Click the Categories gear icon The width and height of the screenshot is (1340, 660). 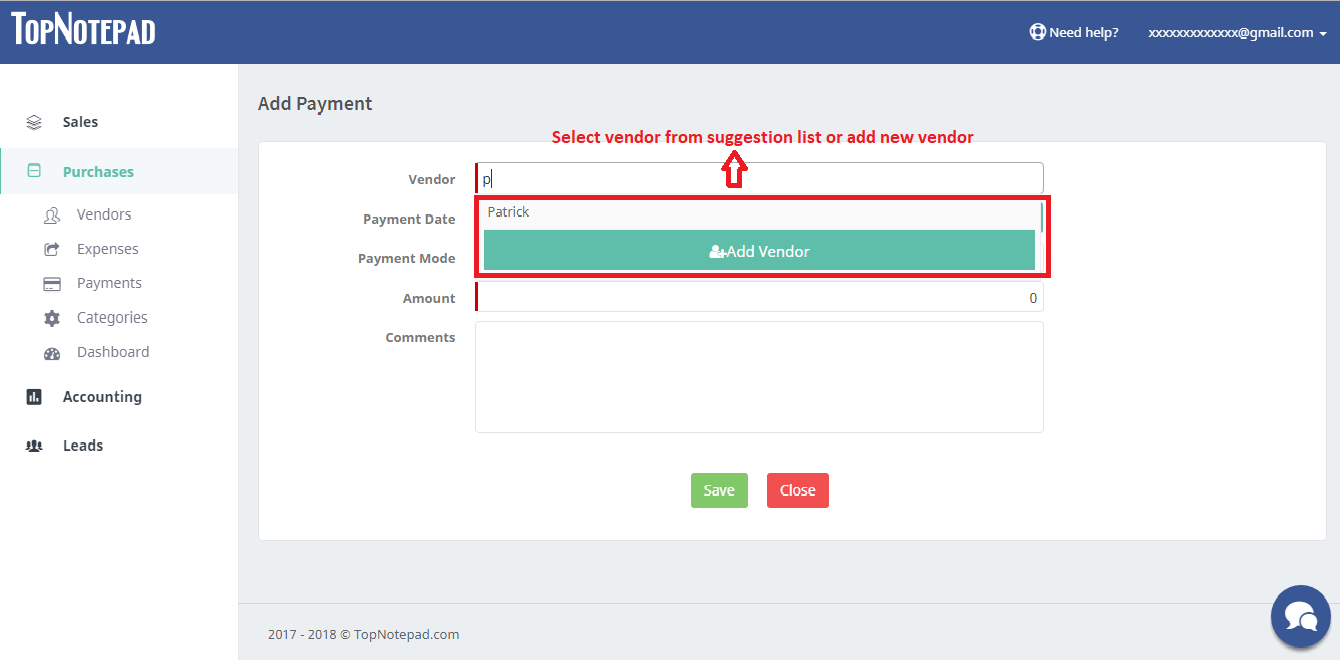(x=52, y=318)
